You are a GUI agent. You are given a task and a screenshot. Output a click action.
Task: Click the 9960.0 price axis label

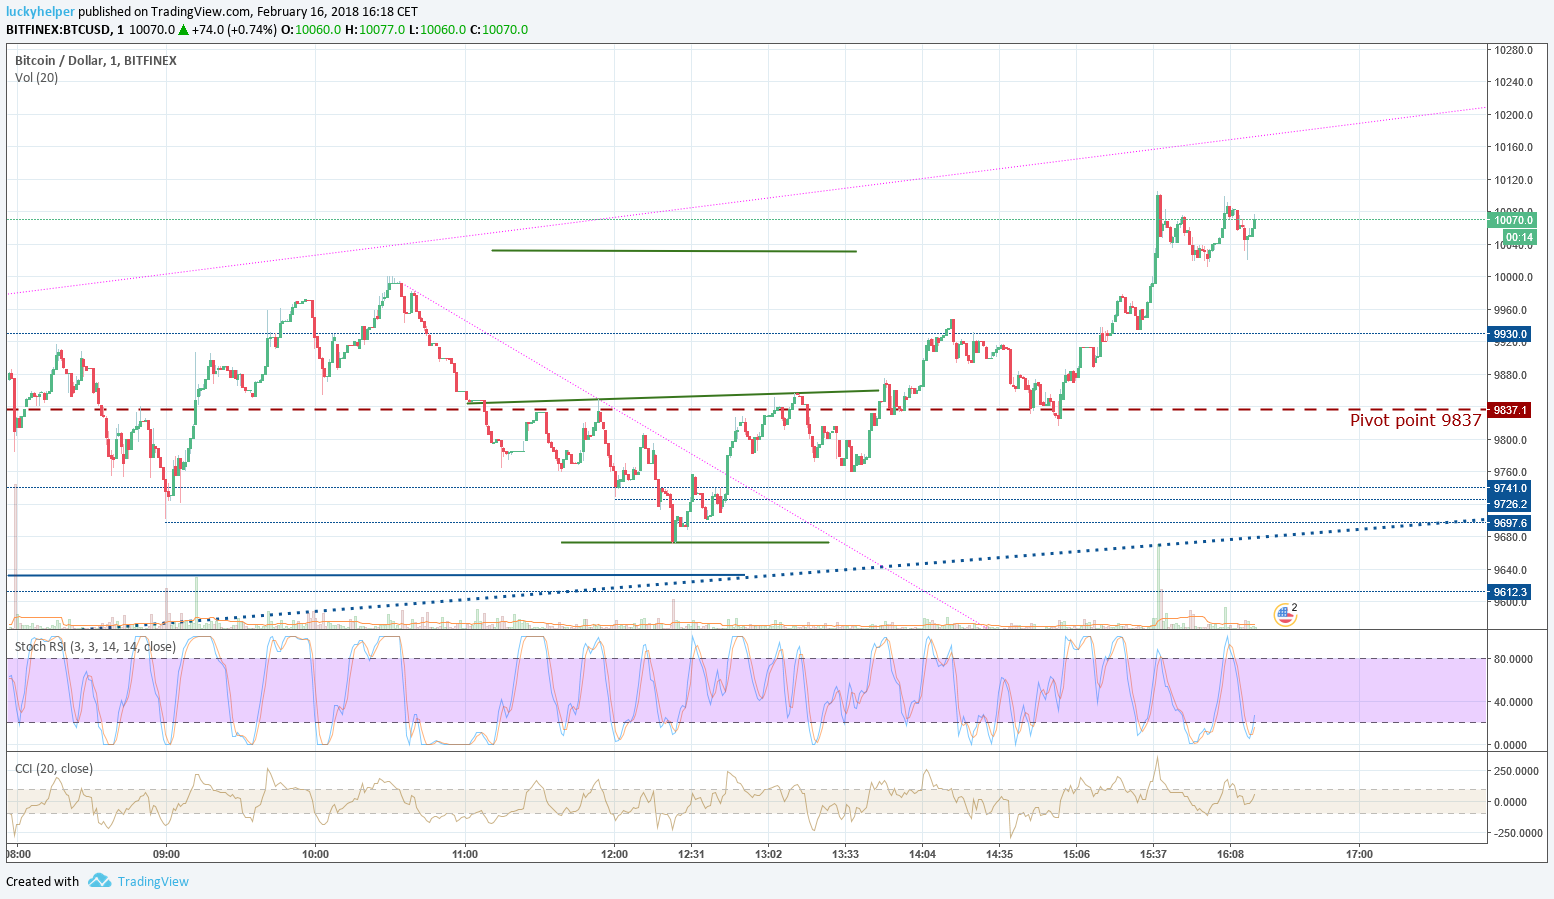(1511, 310)
